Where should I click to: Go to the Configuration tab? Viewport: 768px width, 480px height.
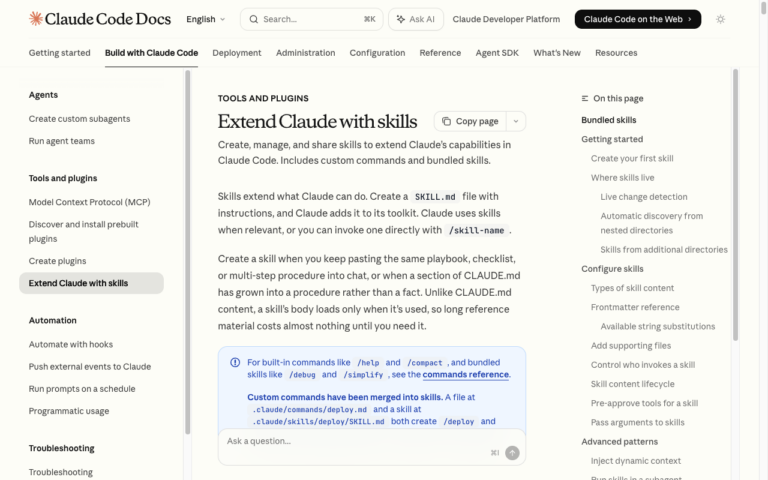click(377, 52)
